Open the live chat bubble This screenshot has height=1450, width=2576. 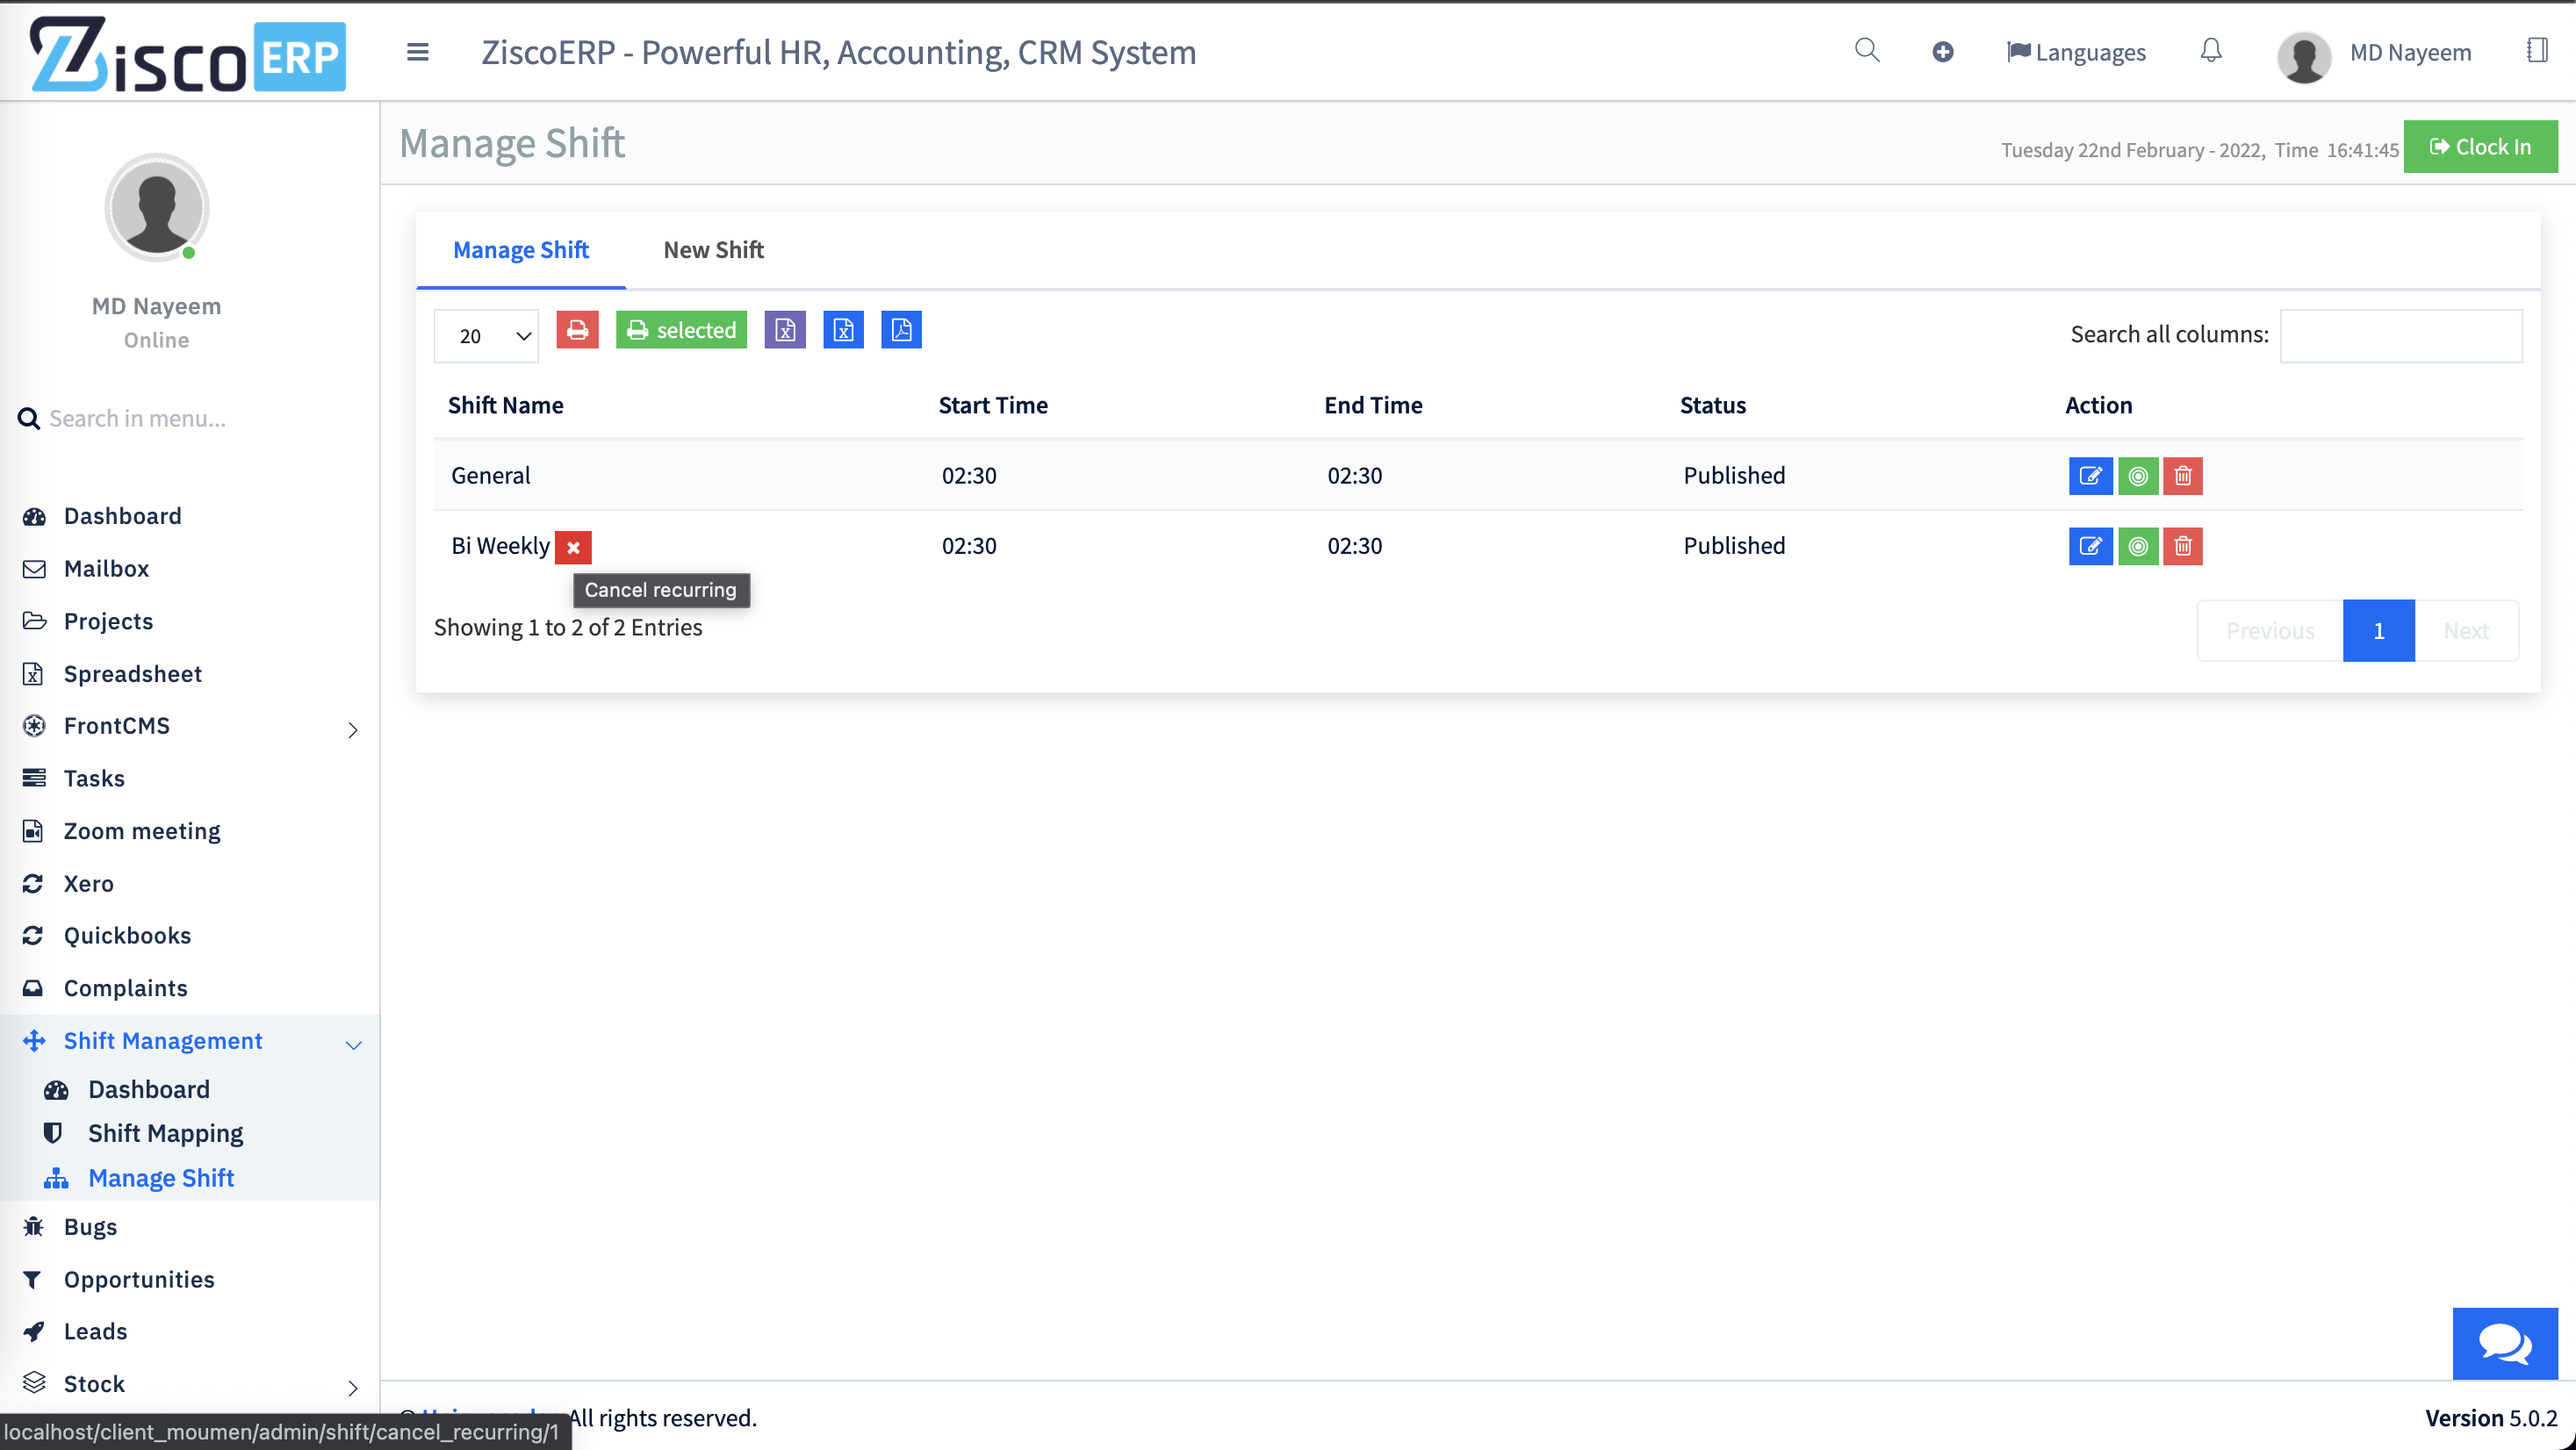click(x=2503, y=1343)
